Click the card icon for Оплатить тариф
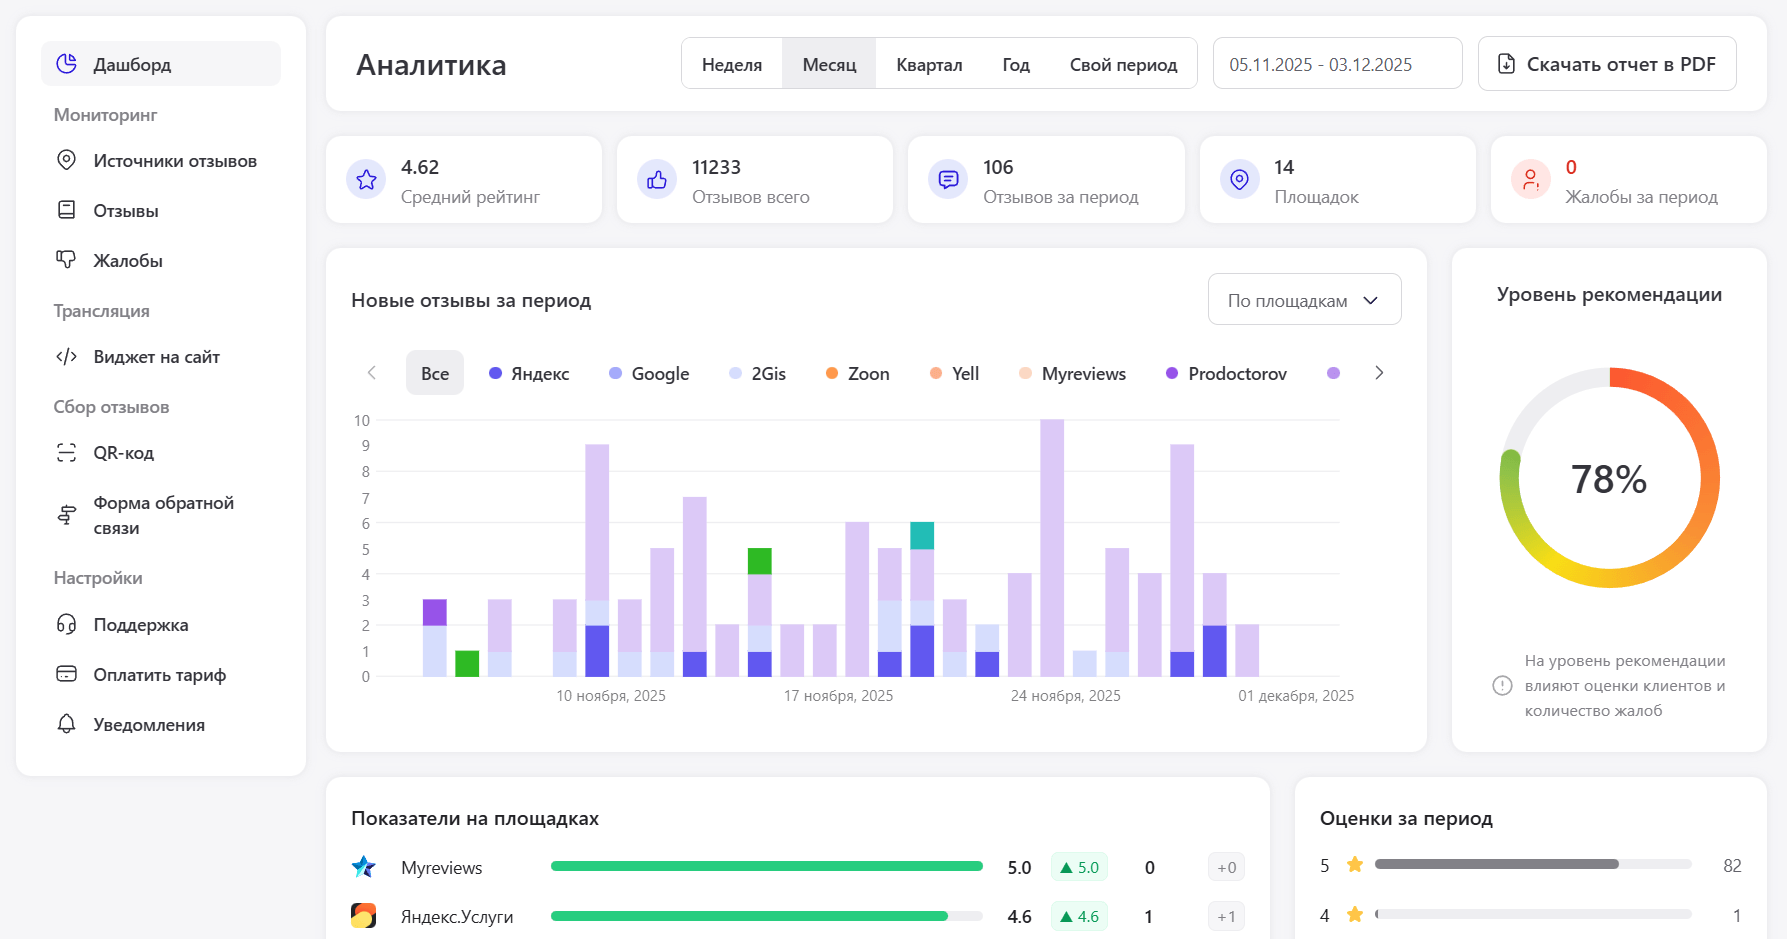The width and height of the screenshot is (1787, 939). (x=66, y=674)
